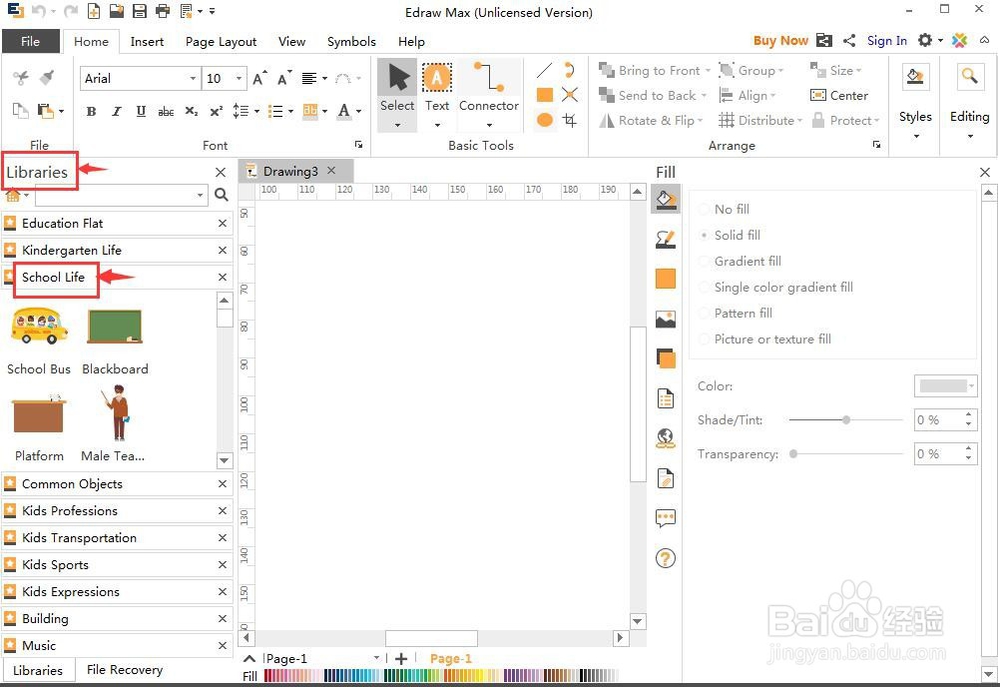Open the Fill bucket panel icon
Viewport: 1000px width, 687px height.
(x=666, y=200)
